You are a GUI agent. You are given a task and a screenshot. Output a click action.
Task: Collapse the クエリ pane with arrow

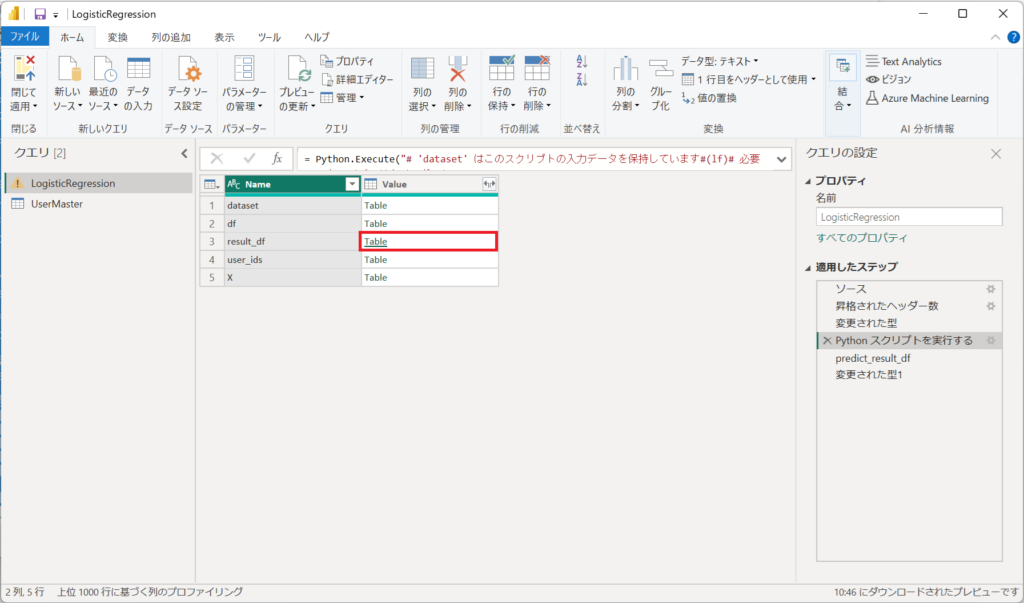tap(184, 153)
